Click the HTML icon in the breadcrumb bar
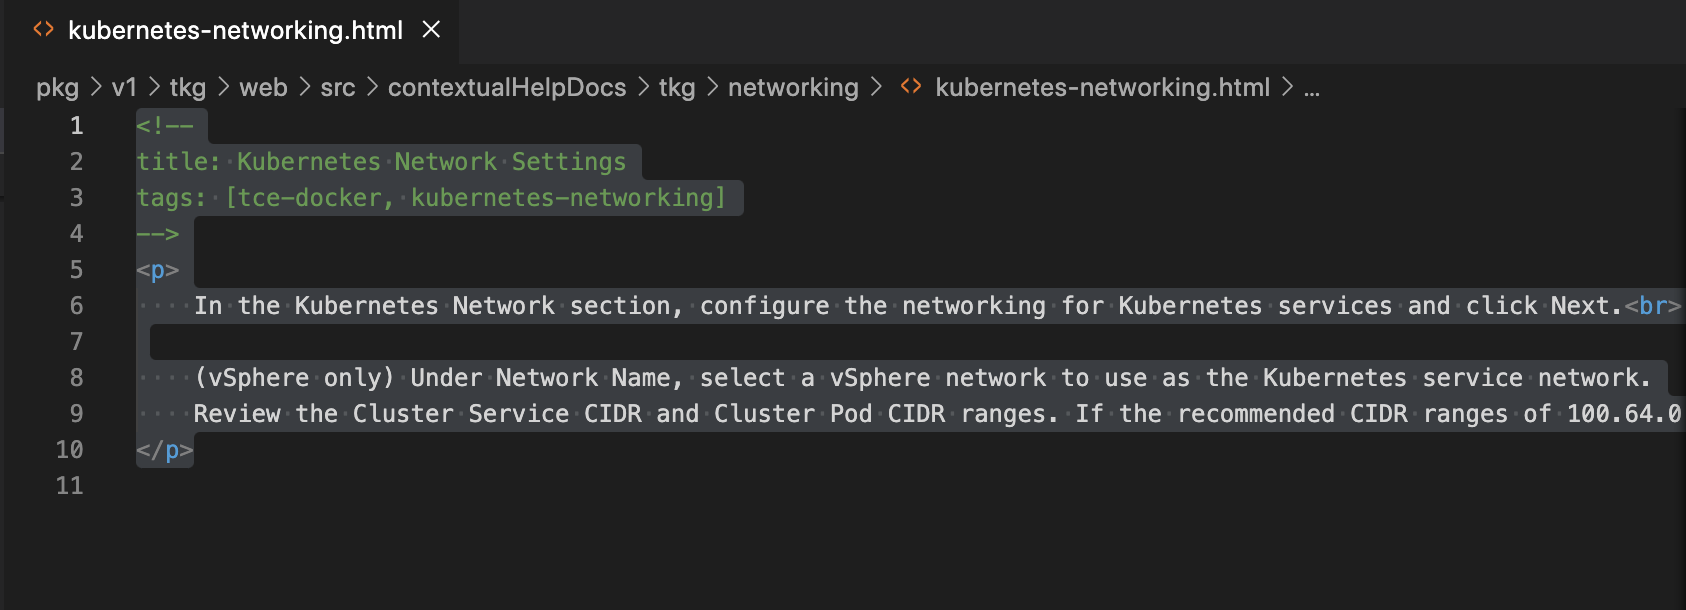Image resolution: width=1686 pixels, height=610 pixels. 911,87
